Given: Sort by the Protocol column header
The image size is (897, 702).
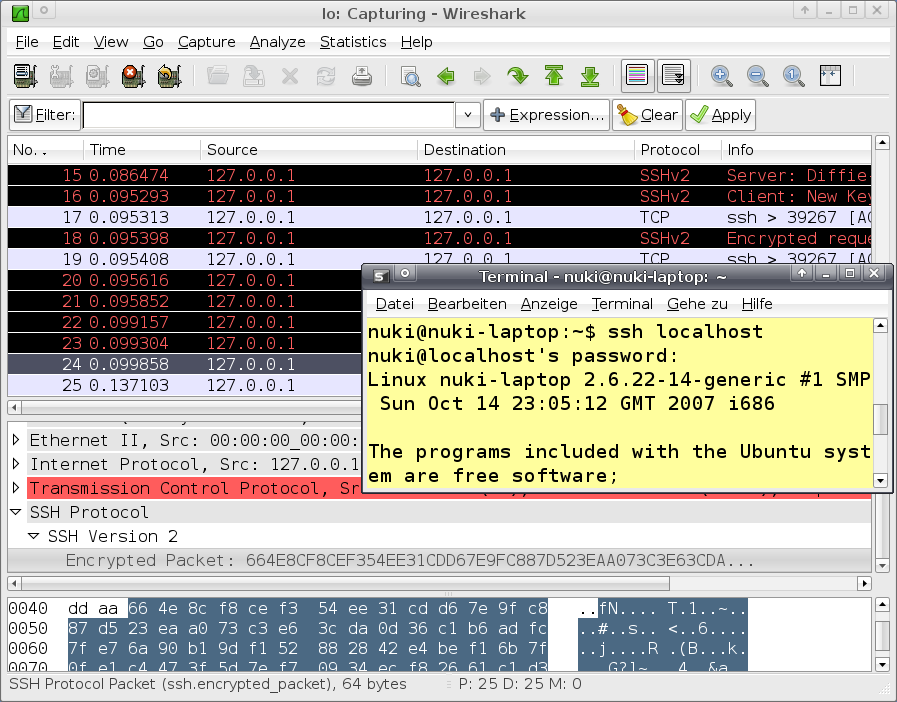Looking at the screenshot, I should [x=677, y=150].
